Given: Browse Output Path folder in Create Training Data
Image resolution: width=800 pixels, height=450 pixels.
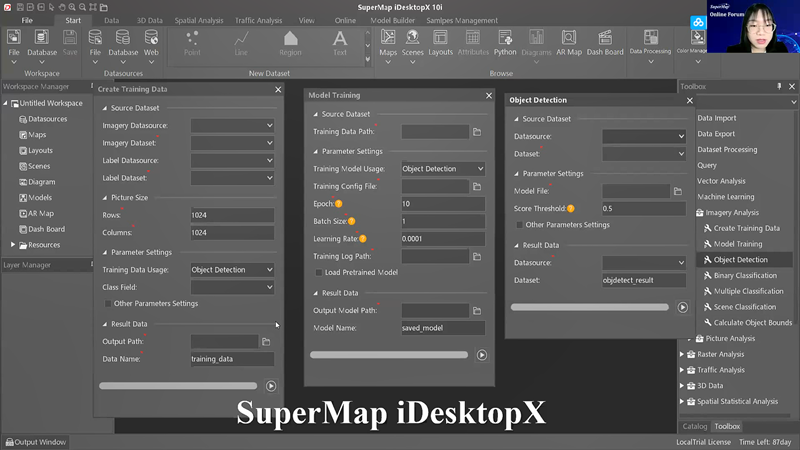Looking at the screenshot, I should (266, 341).
